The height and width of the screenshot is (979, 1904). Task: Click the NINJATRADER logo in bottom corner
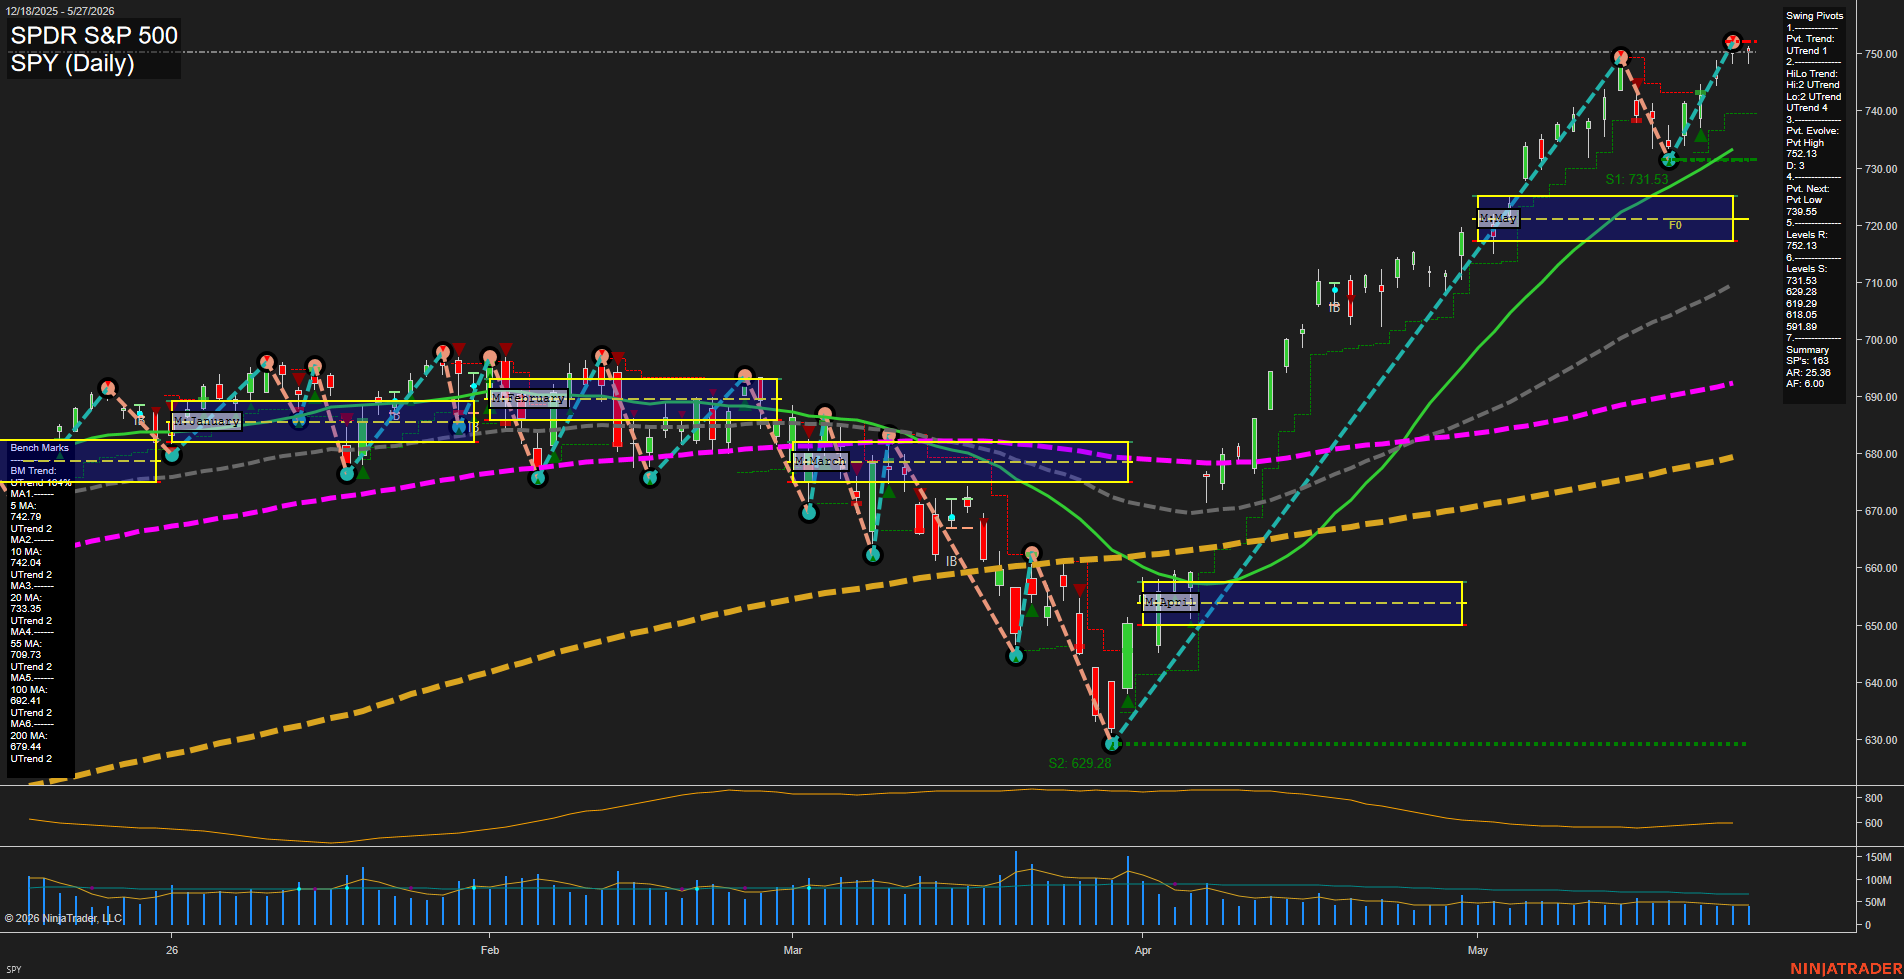1845,969
